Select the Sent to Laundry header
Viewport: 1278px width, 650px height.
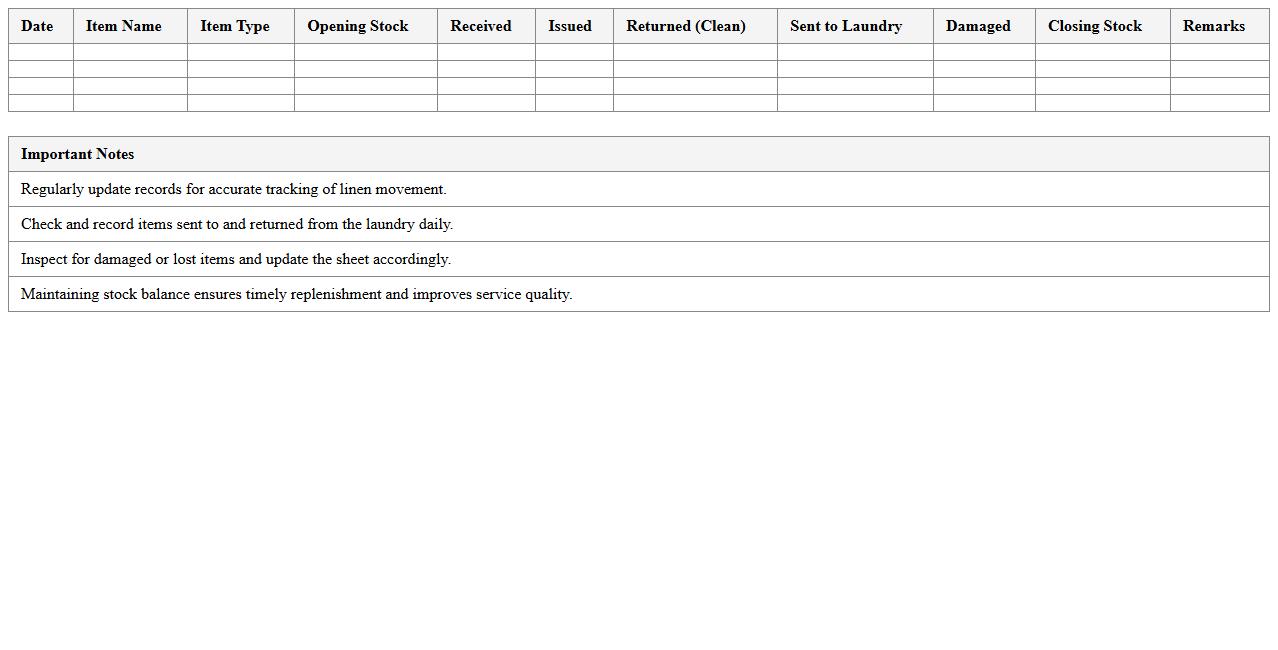click(853, 26)
